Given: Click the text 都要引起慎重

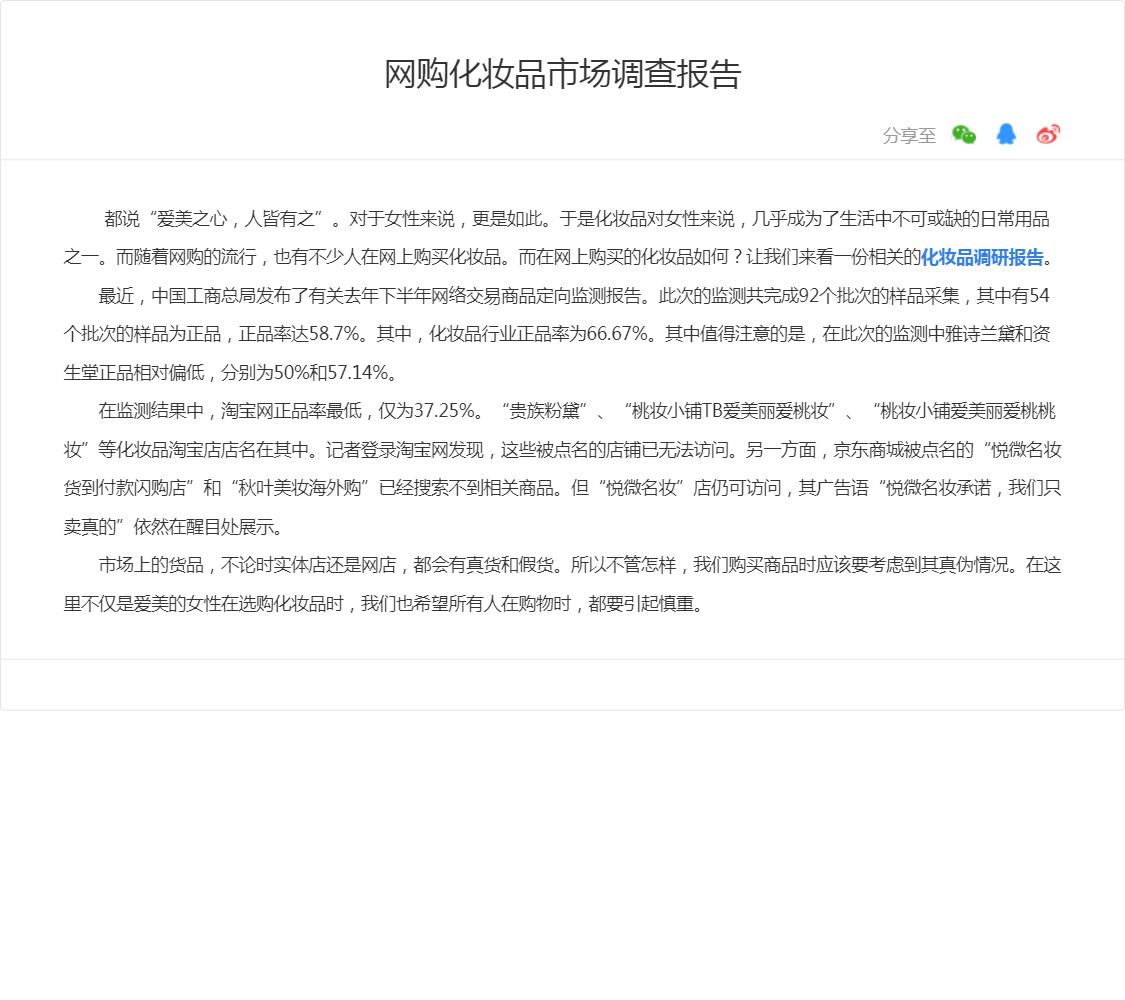Looking at the screenshot, I should [x=641, y=604].
